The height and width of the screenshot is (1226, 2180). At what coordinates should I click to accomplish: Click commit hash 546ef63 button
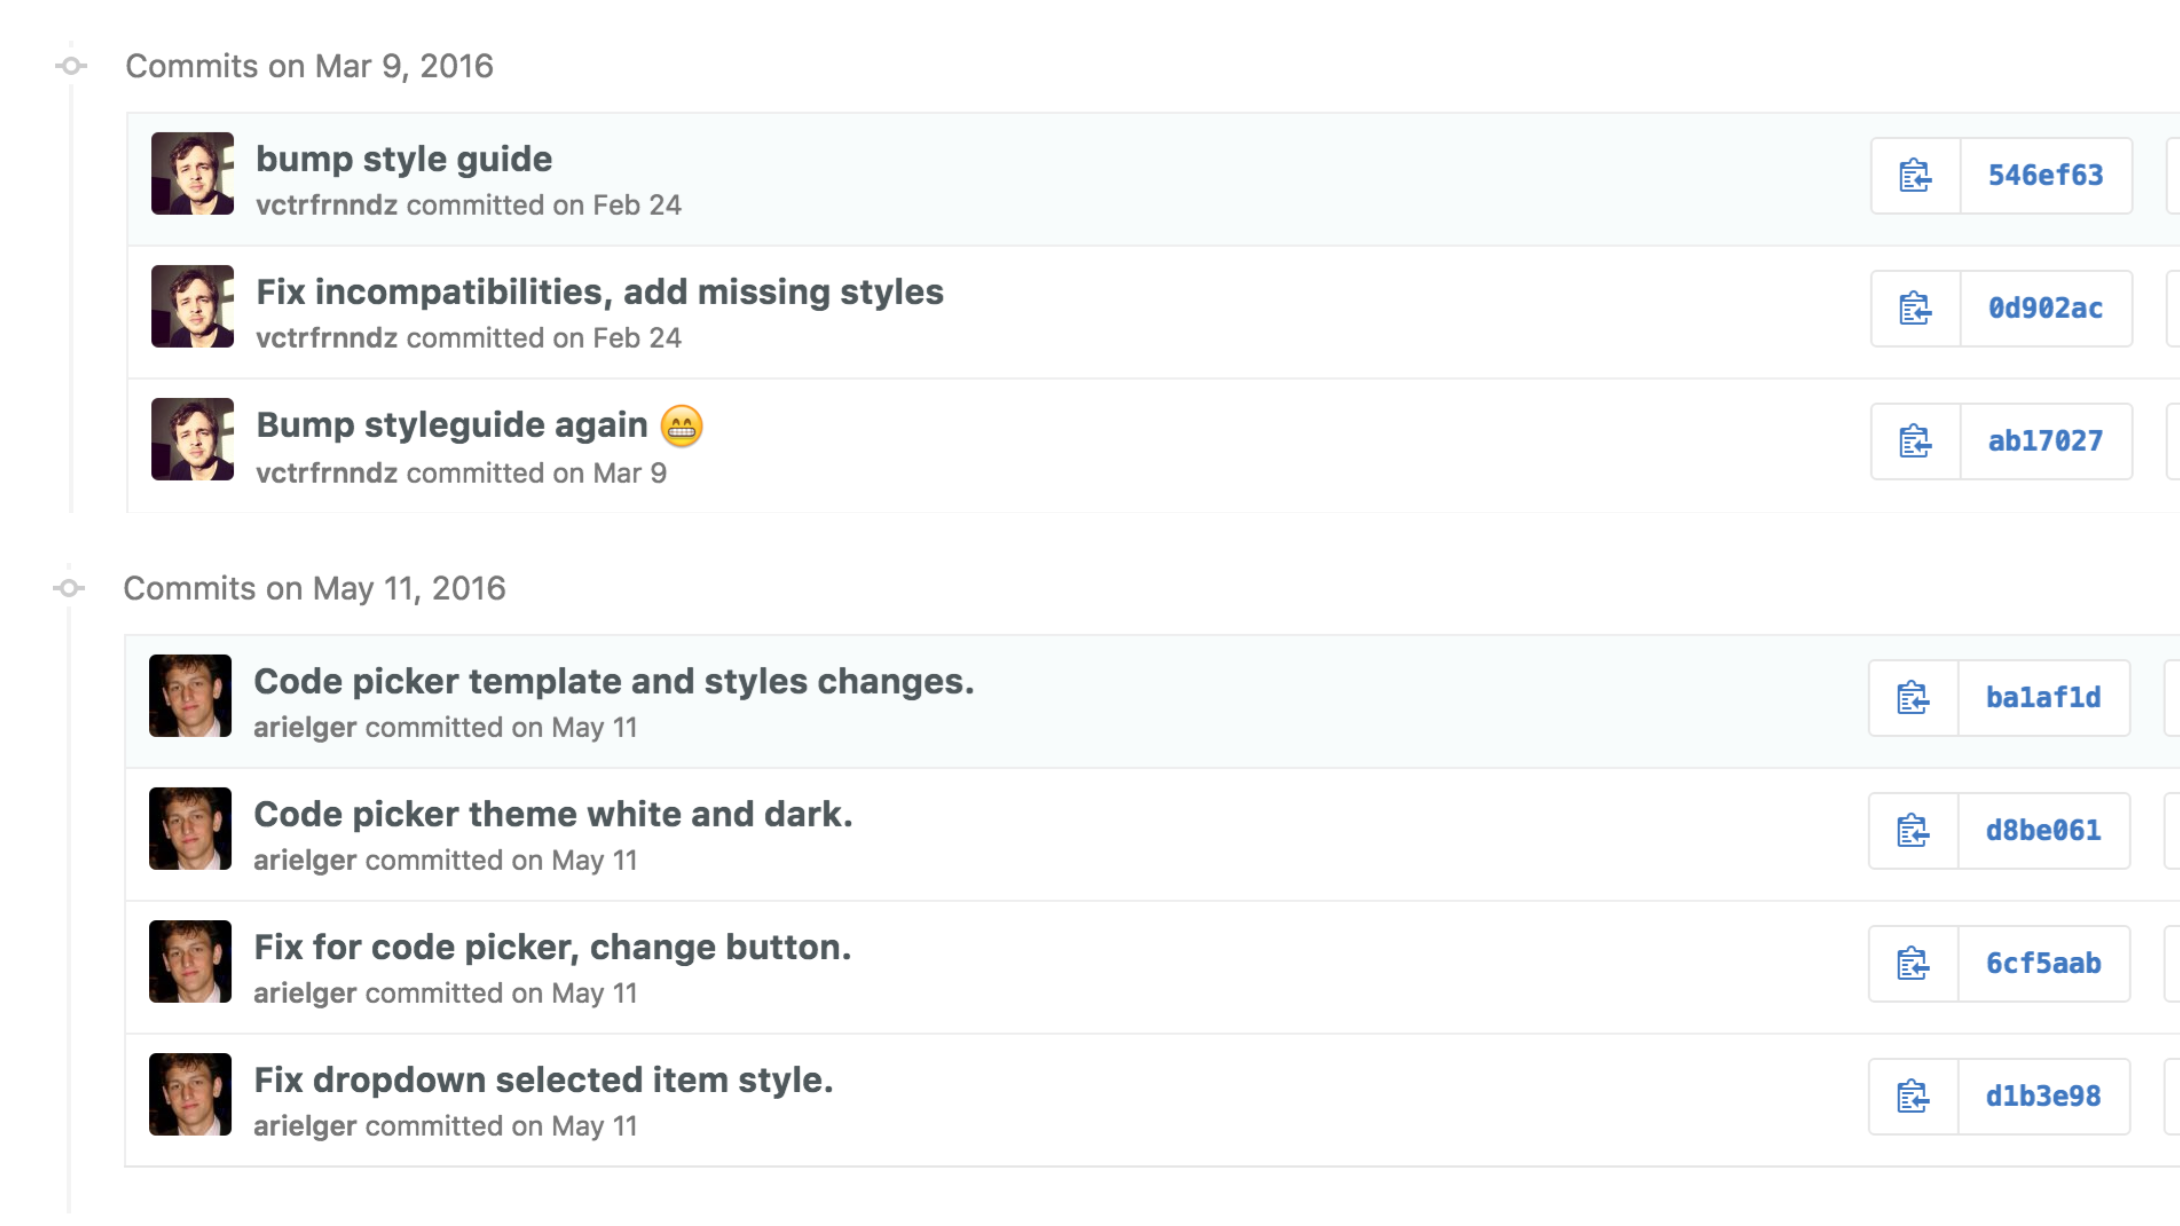point(2045,176)
